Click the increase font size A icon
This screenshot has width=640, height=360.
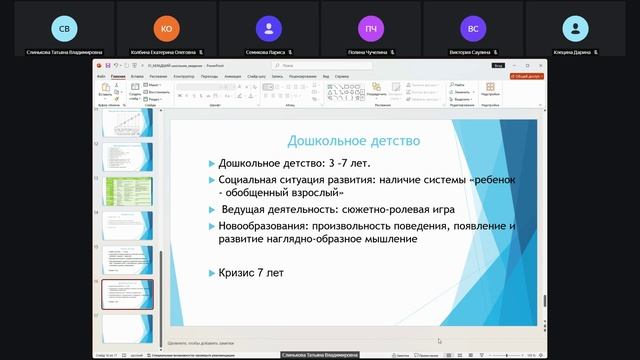(x=240, y=87)
